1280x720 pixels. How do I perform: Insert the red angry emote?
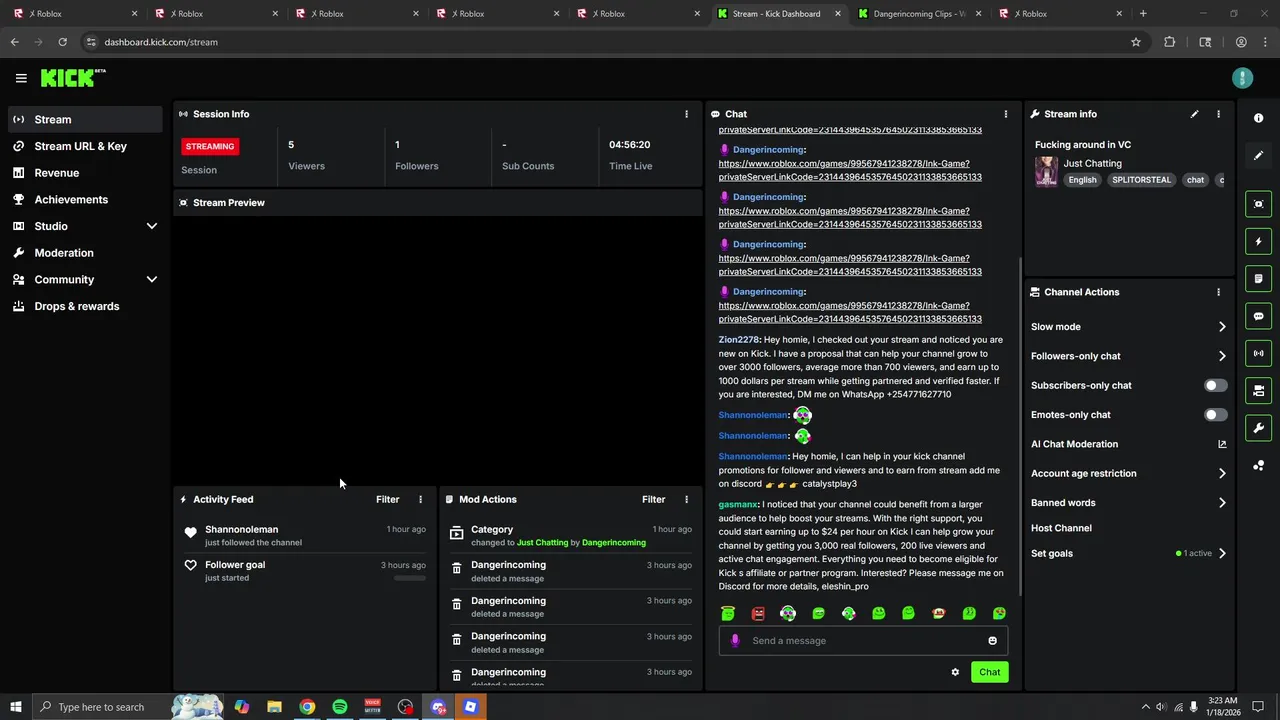click(x=758, y=613)
